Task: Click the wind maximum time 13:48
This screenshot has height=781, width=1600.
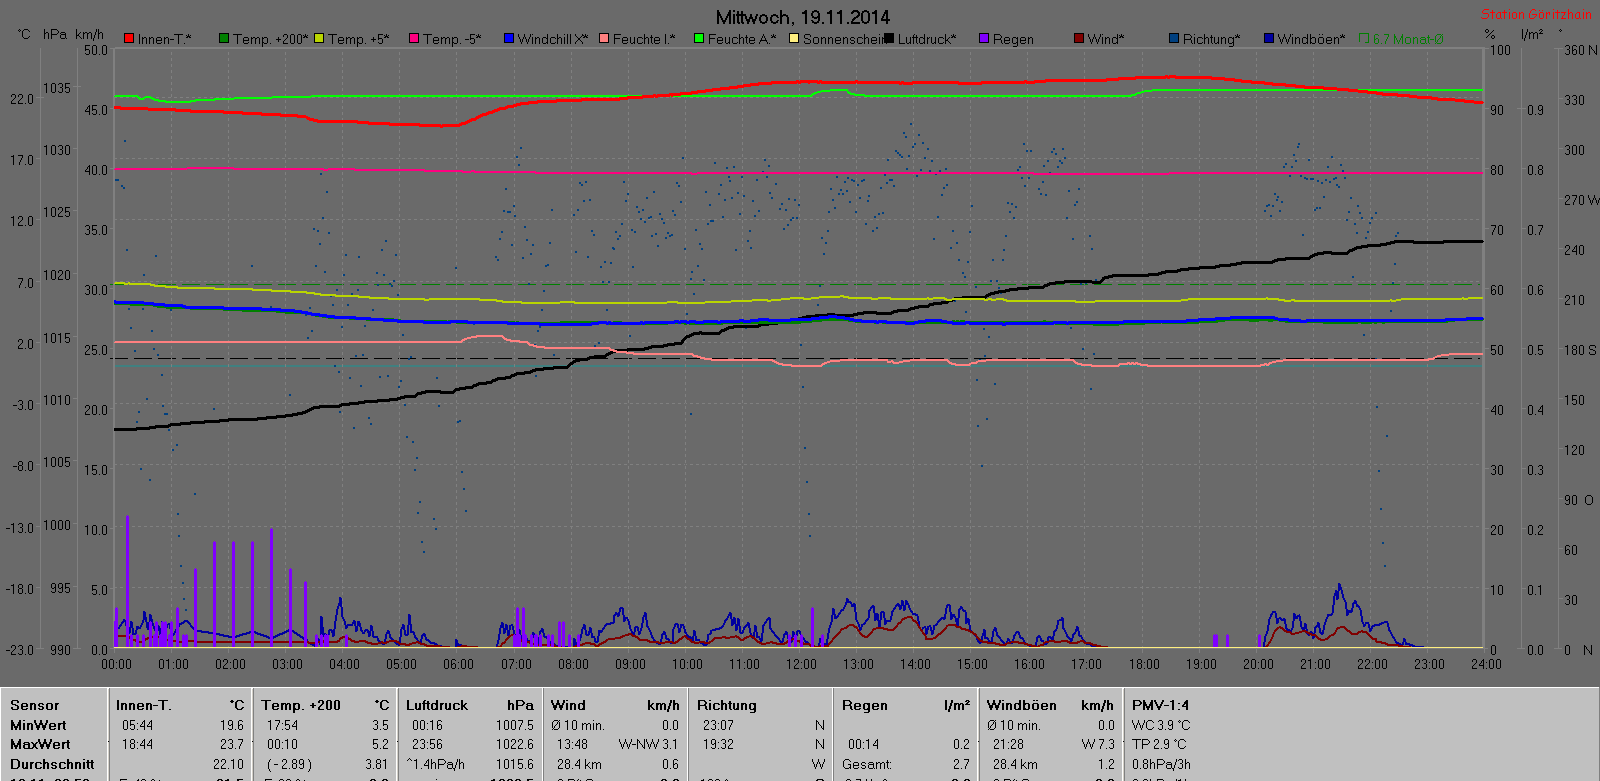Action: (572, 744)
